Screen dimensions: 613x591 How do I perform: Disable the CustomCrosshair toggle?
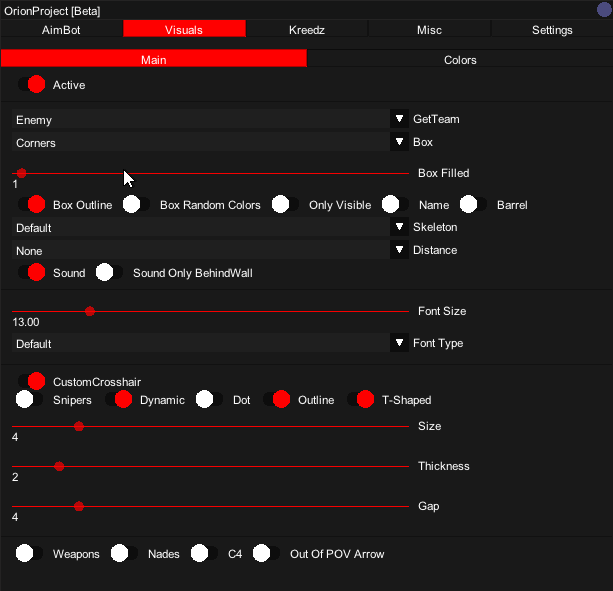(x=32, y=381)
